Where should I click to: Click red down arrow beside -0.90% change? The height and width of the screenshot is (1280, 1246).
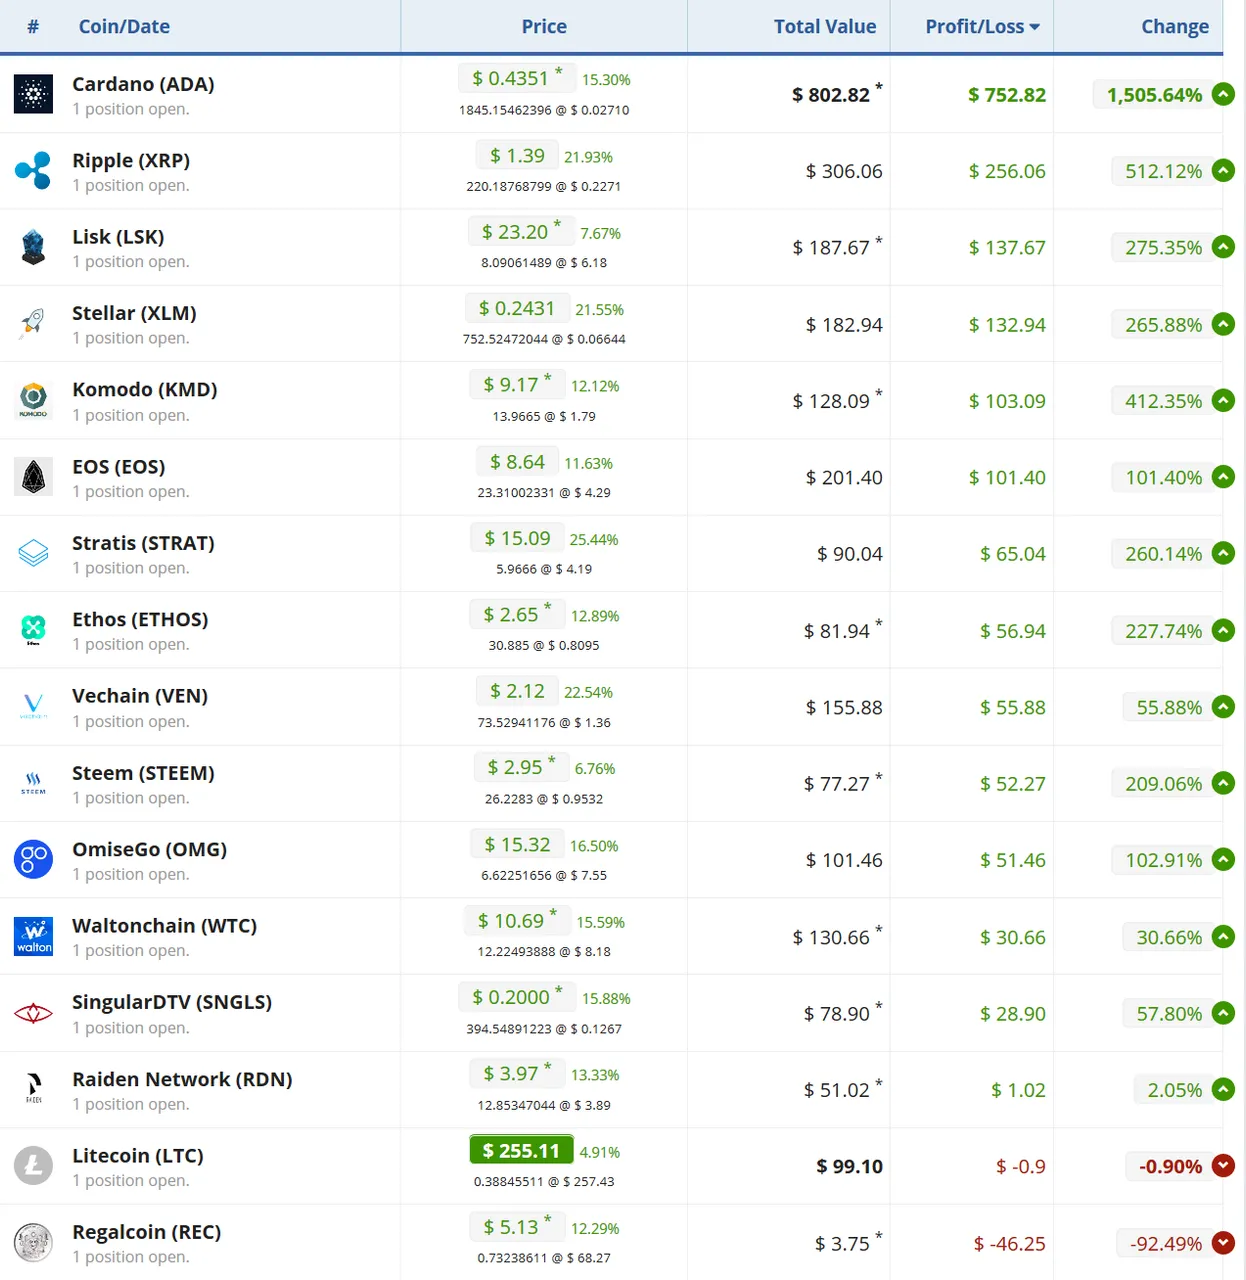(x=1223, y=1165)
